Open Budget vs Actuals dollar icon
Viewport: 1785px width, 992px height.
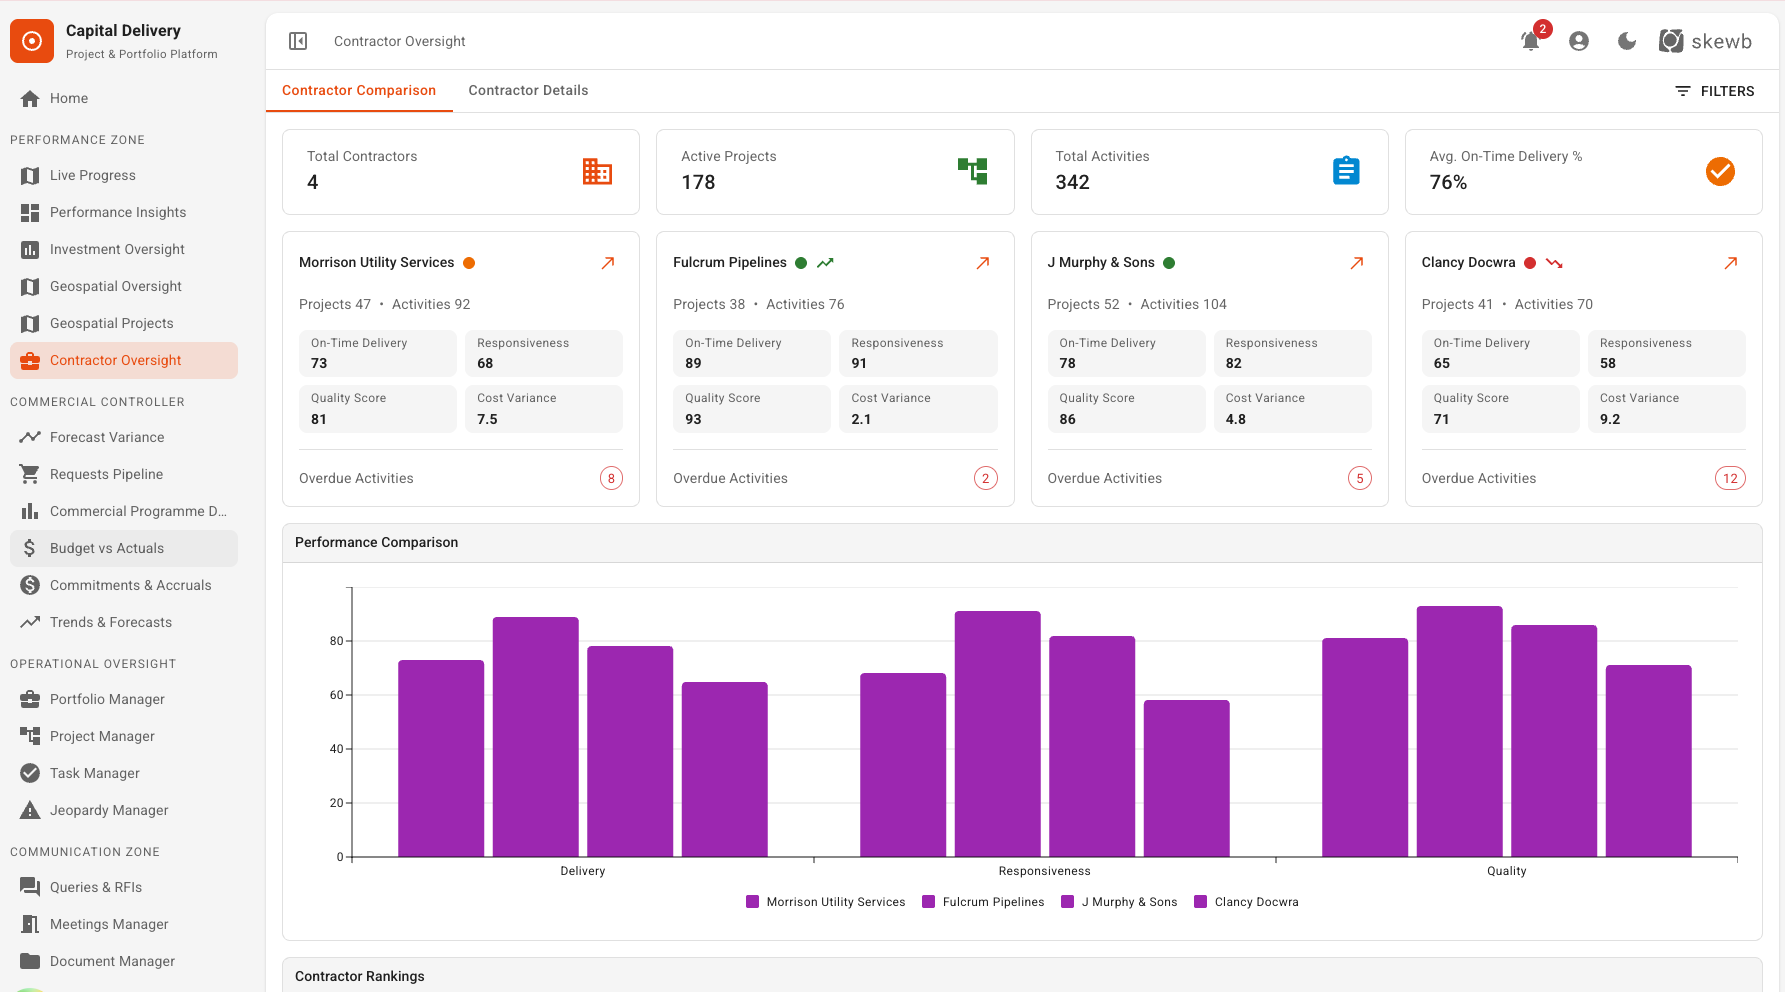pos(30,548)
